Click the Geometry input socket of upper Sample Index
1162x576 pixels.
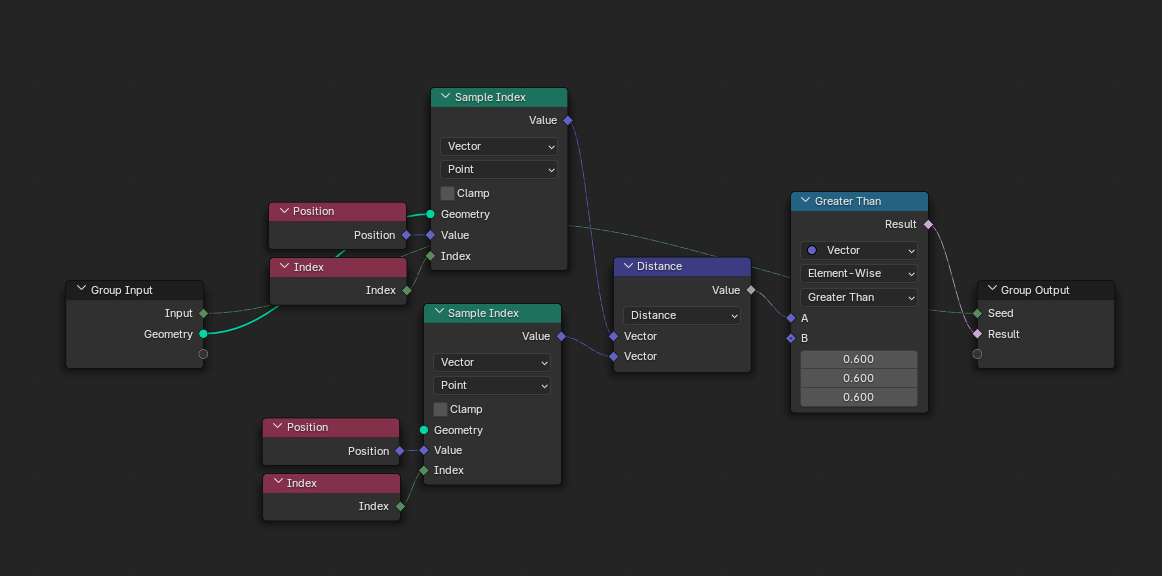pyautogui.click(x=431, y=214)
